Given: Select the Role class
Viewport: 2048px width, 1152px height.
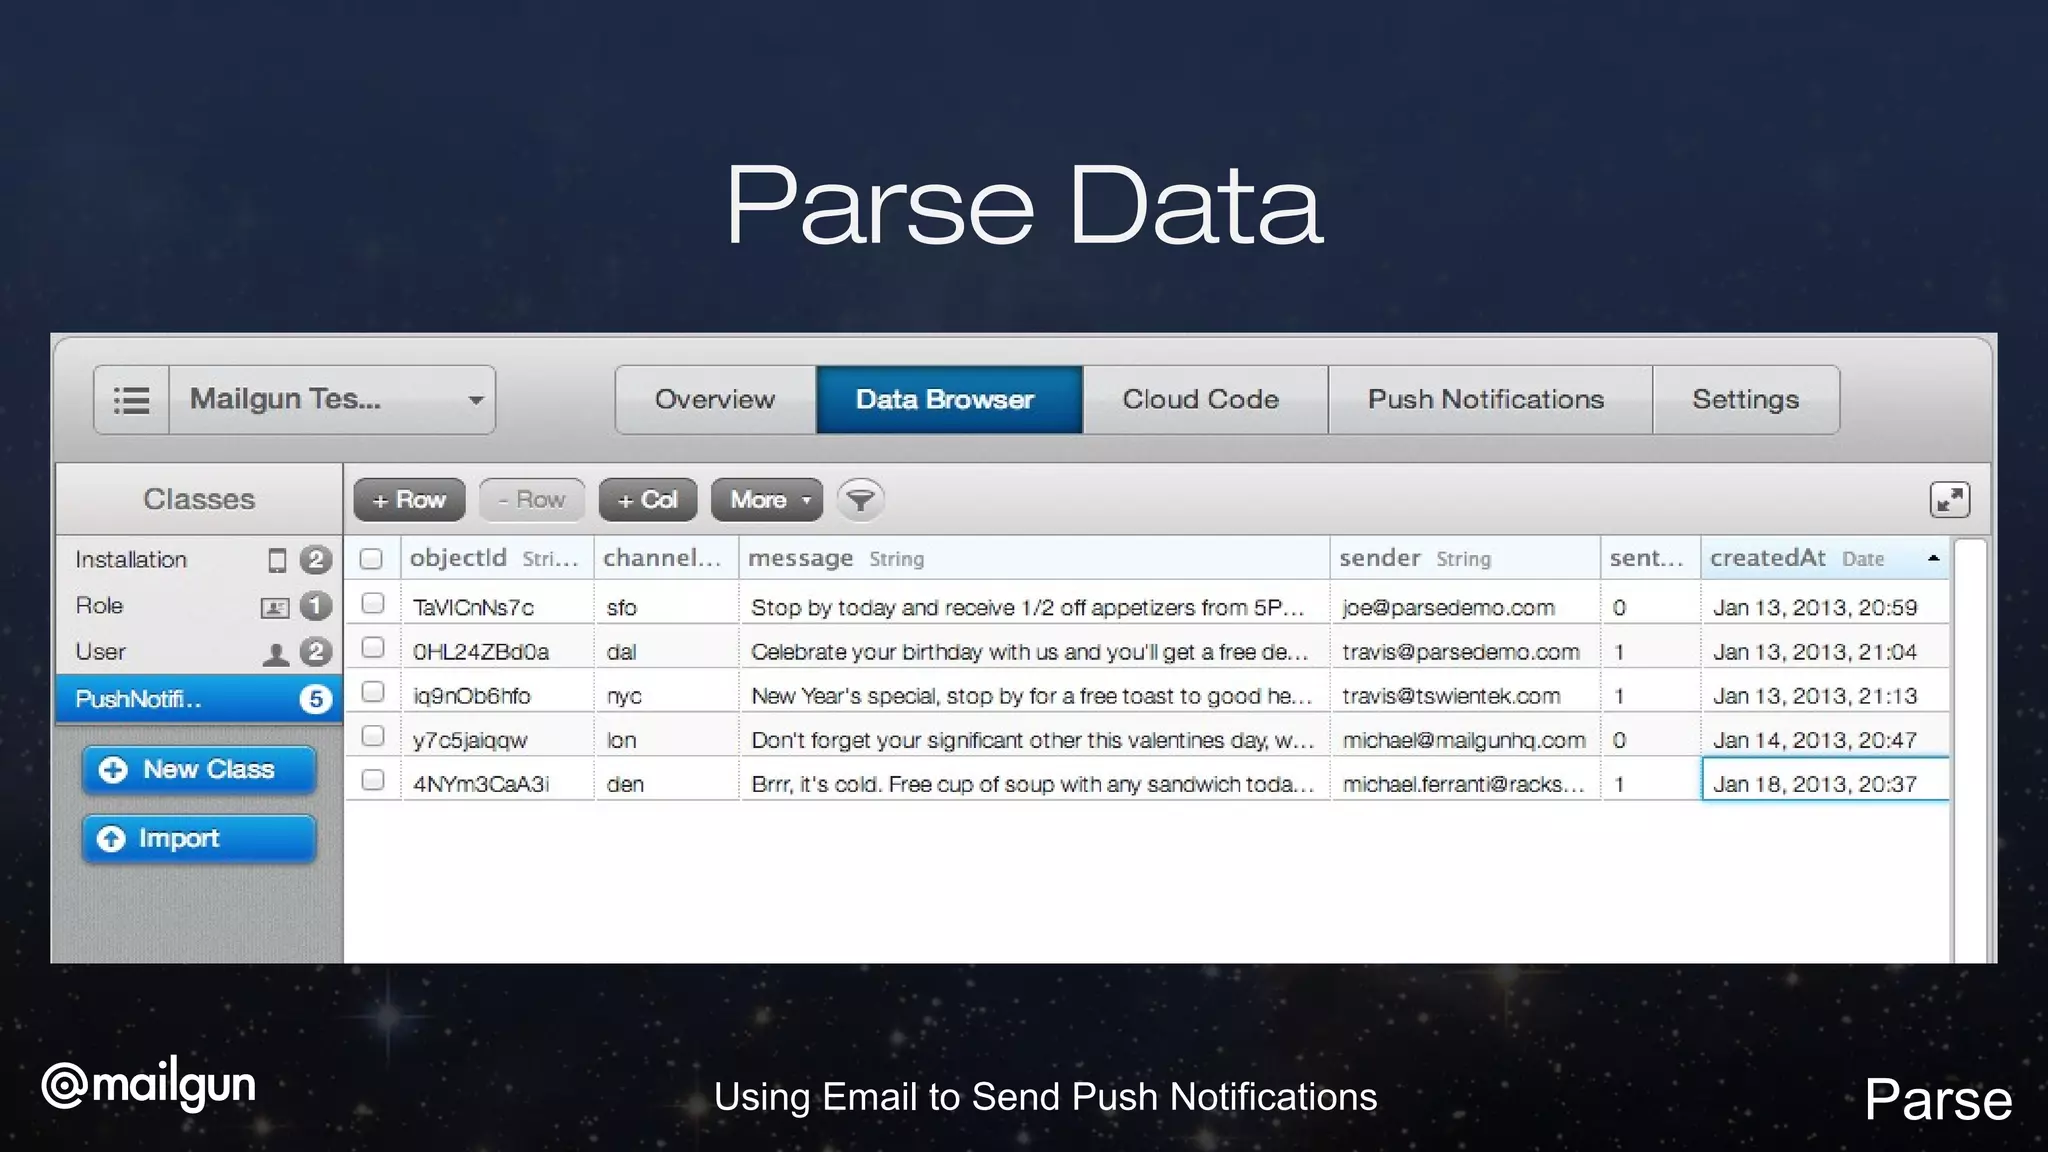Looking at the screenshot, I should tap(199, 605).
